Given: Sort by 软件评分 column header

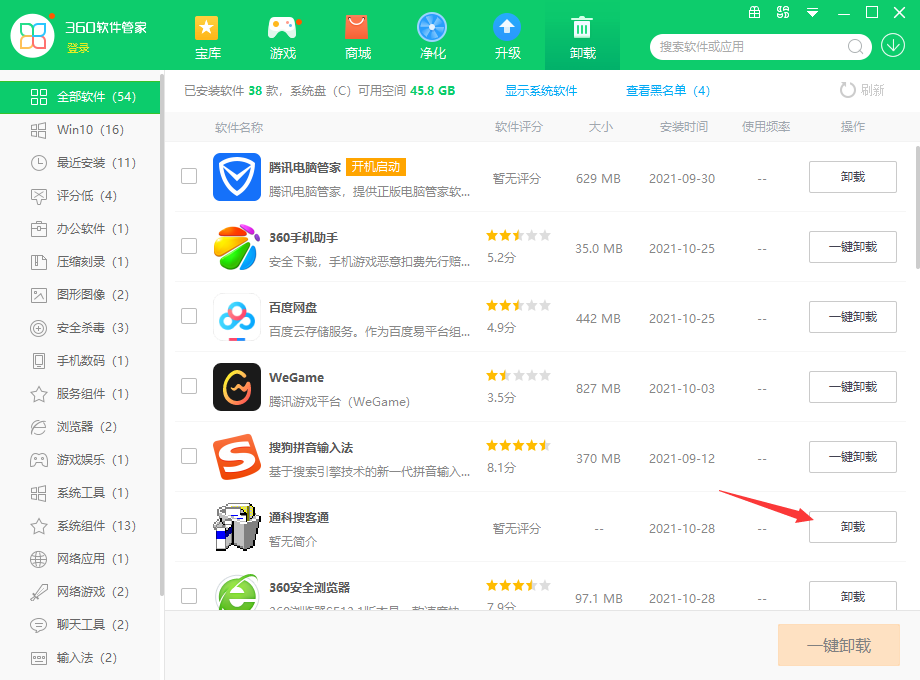Looking at the screenshot, I should point(519,127).
